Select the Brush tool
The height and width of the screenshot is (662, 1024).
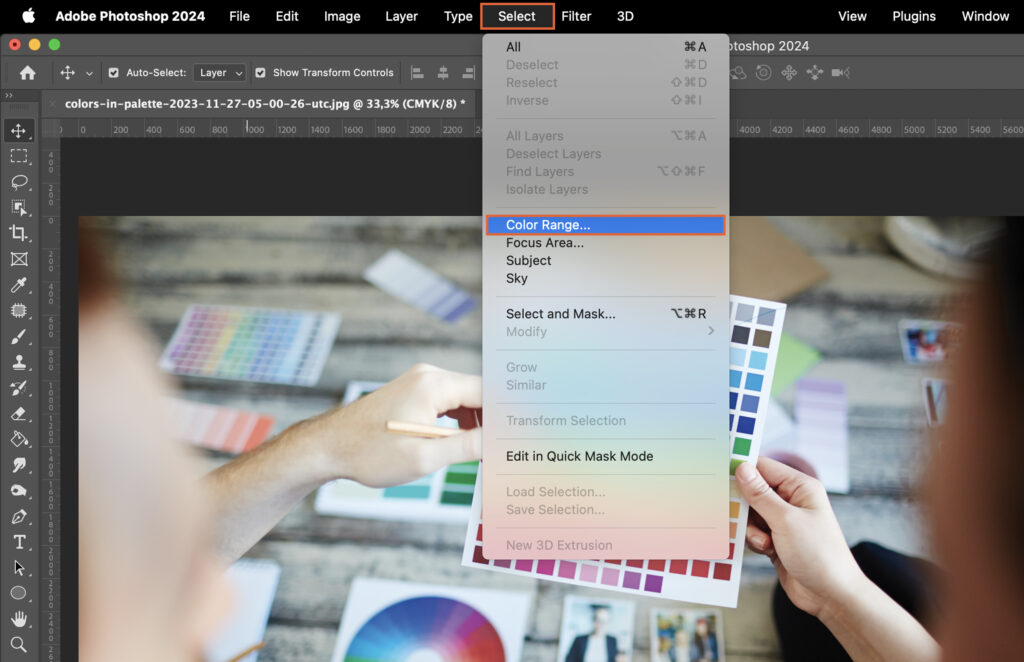[20, 336]
